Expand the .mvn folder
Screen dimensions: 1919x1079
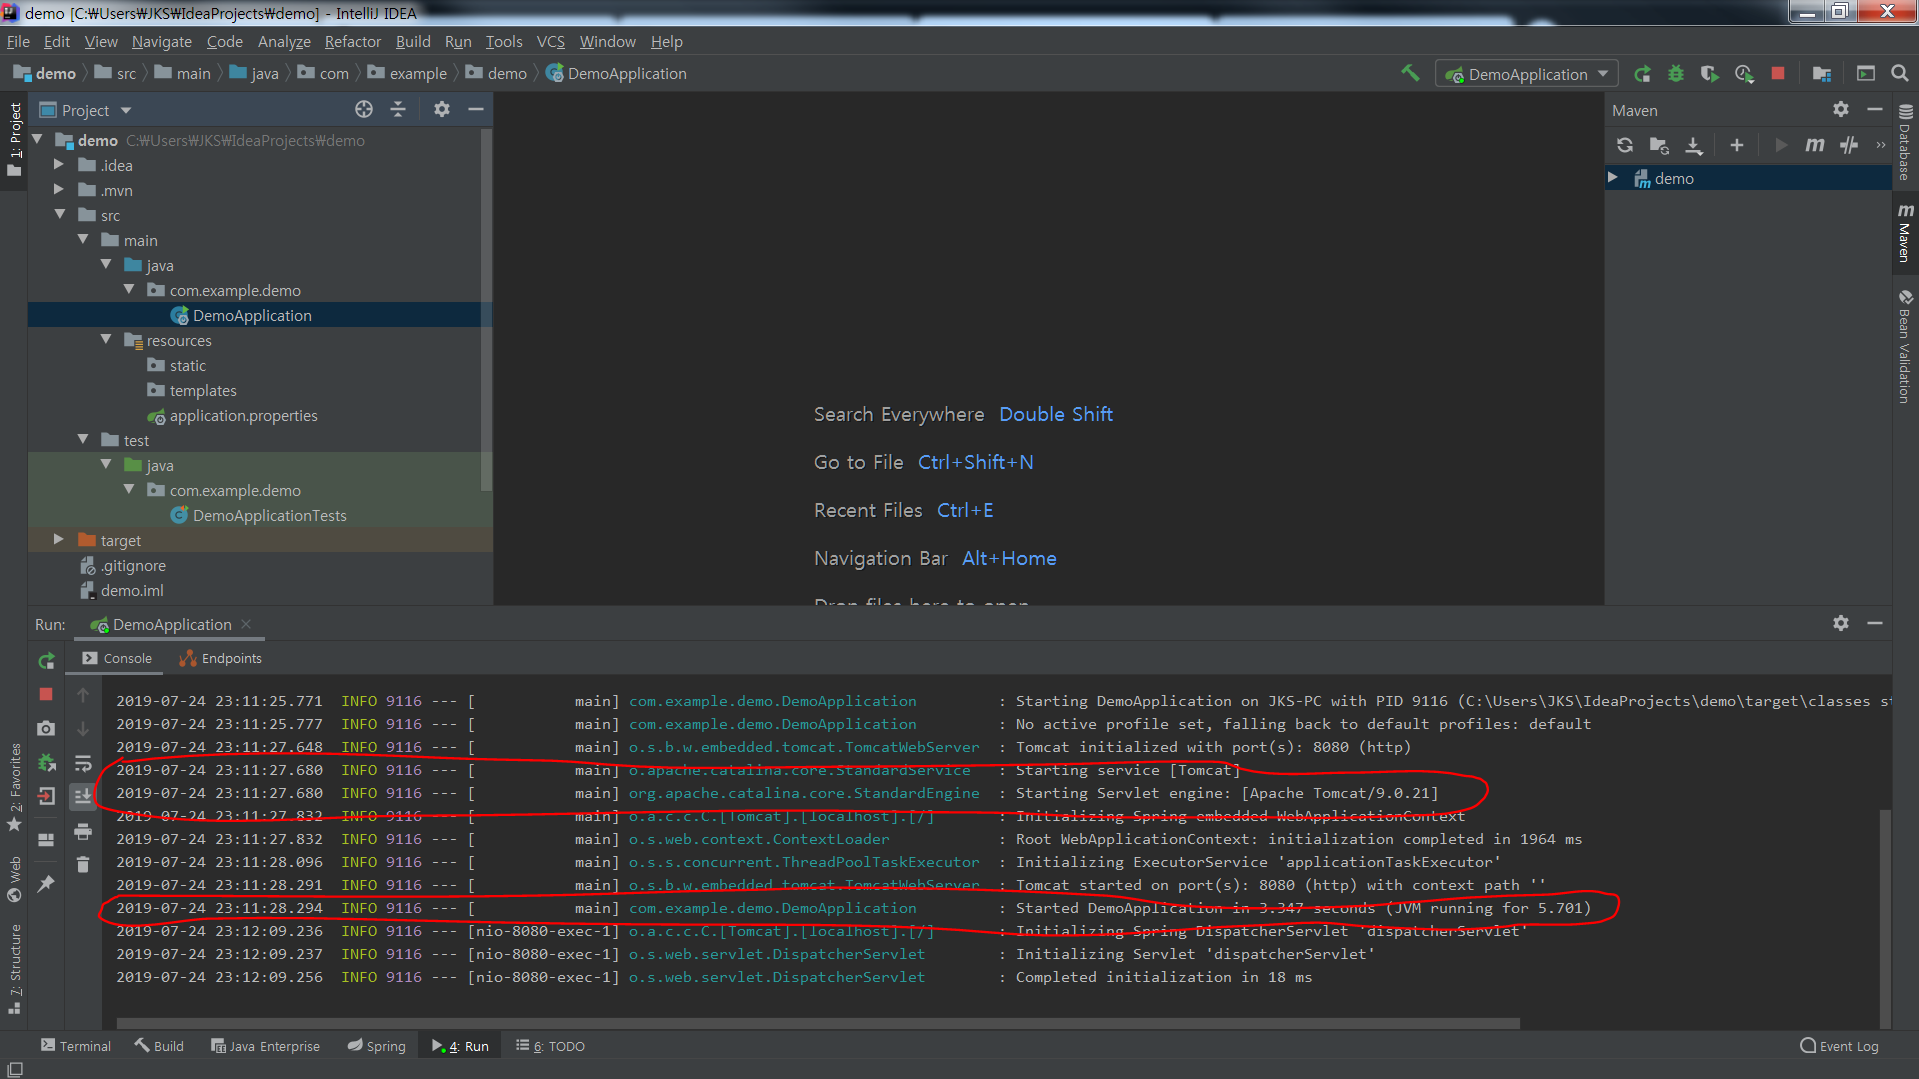[x=59, y=189]
